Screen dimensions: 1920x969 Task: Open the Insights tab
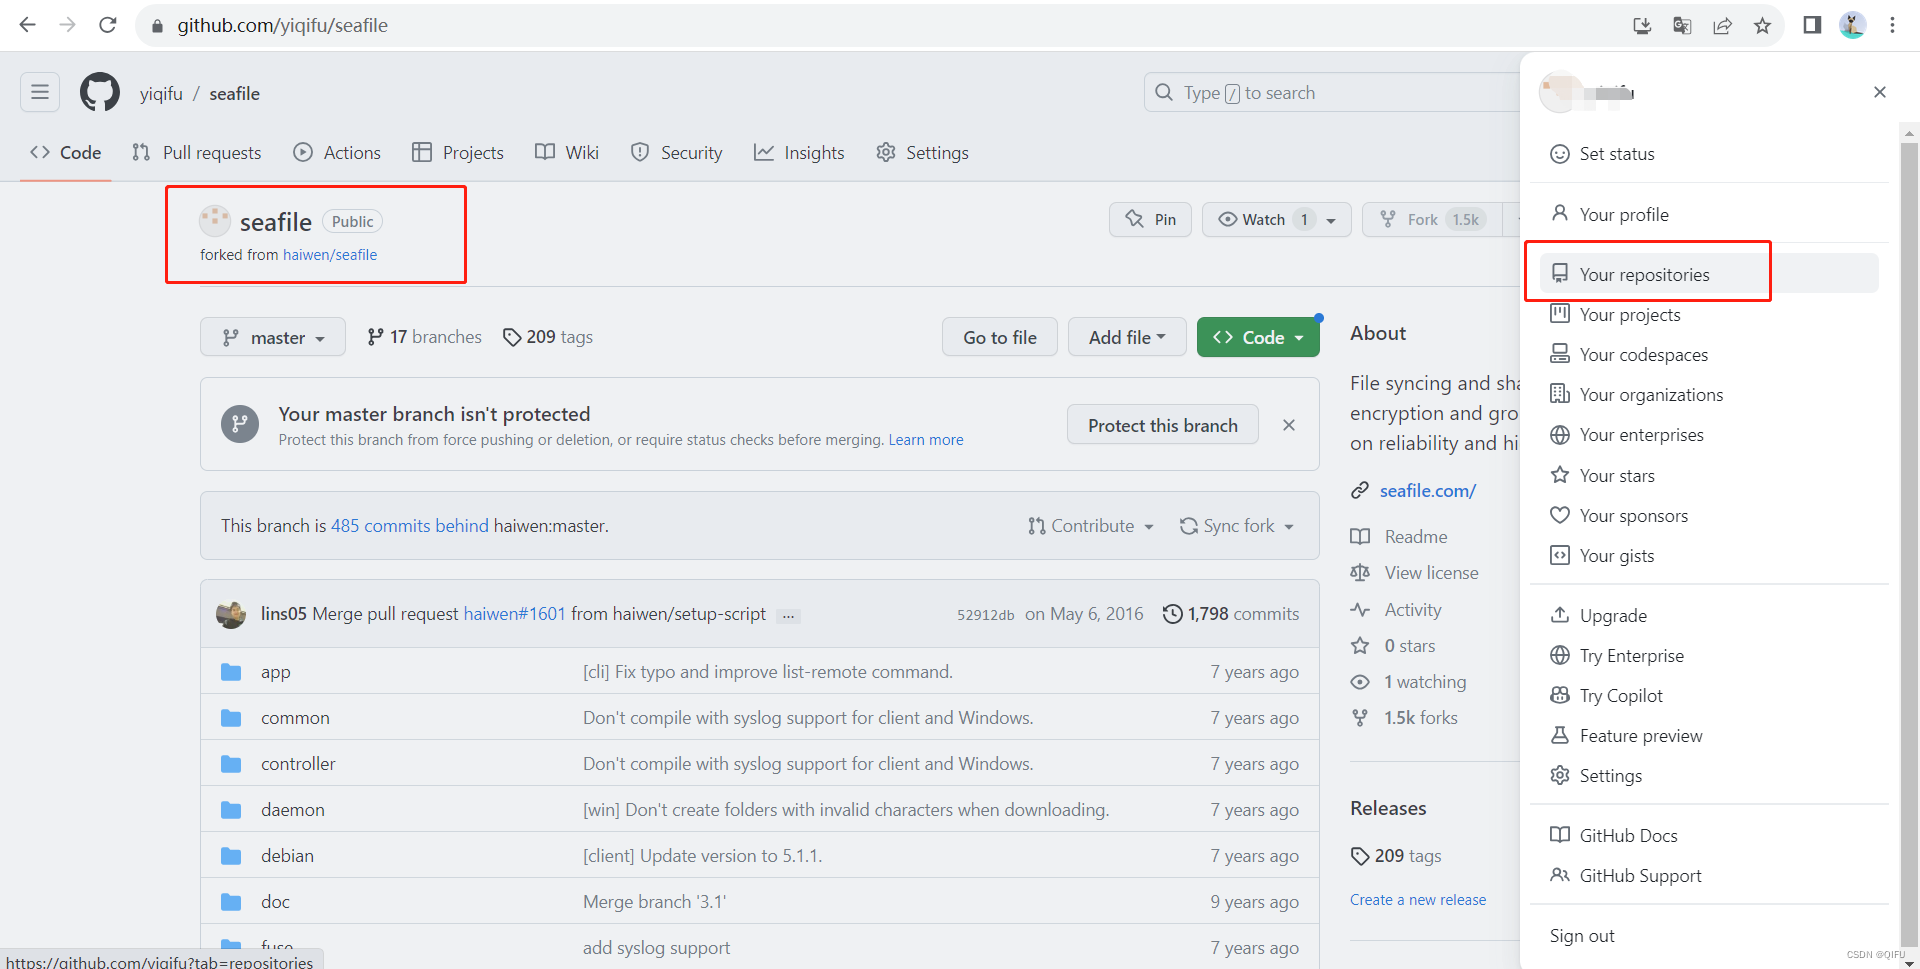tap(799, 152)
